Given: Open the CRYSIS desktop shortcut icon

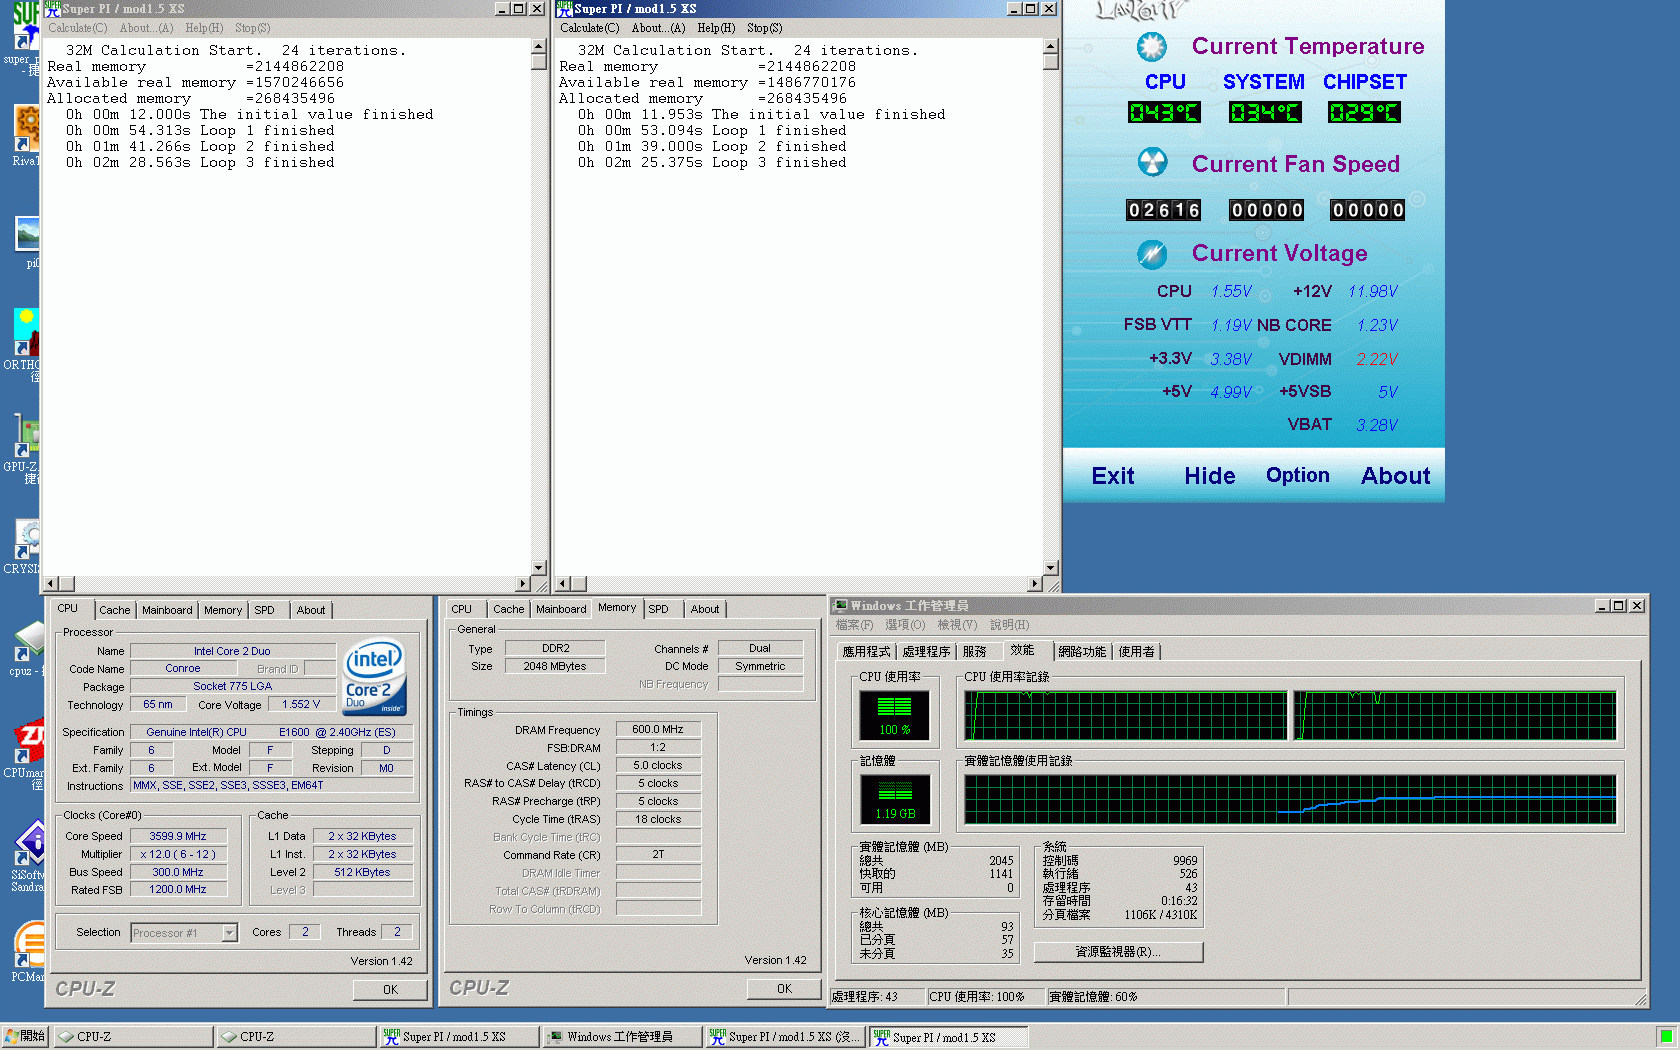Looking at the screenshot, I should pos(26,540).
